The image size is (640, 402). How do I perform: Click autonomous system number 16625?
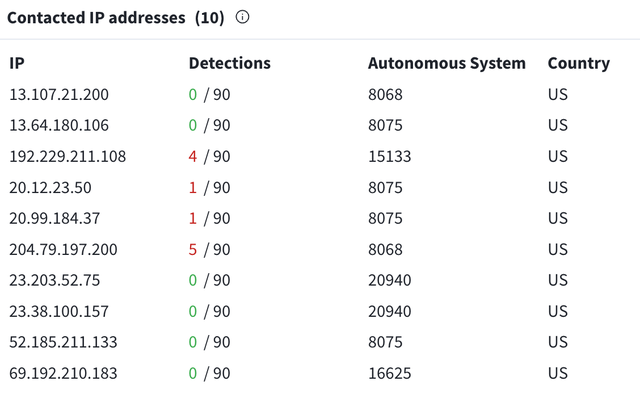[389, 373]
